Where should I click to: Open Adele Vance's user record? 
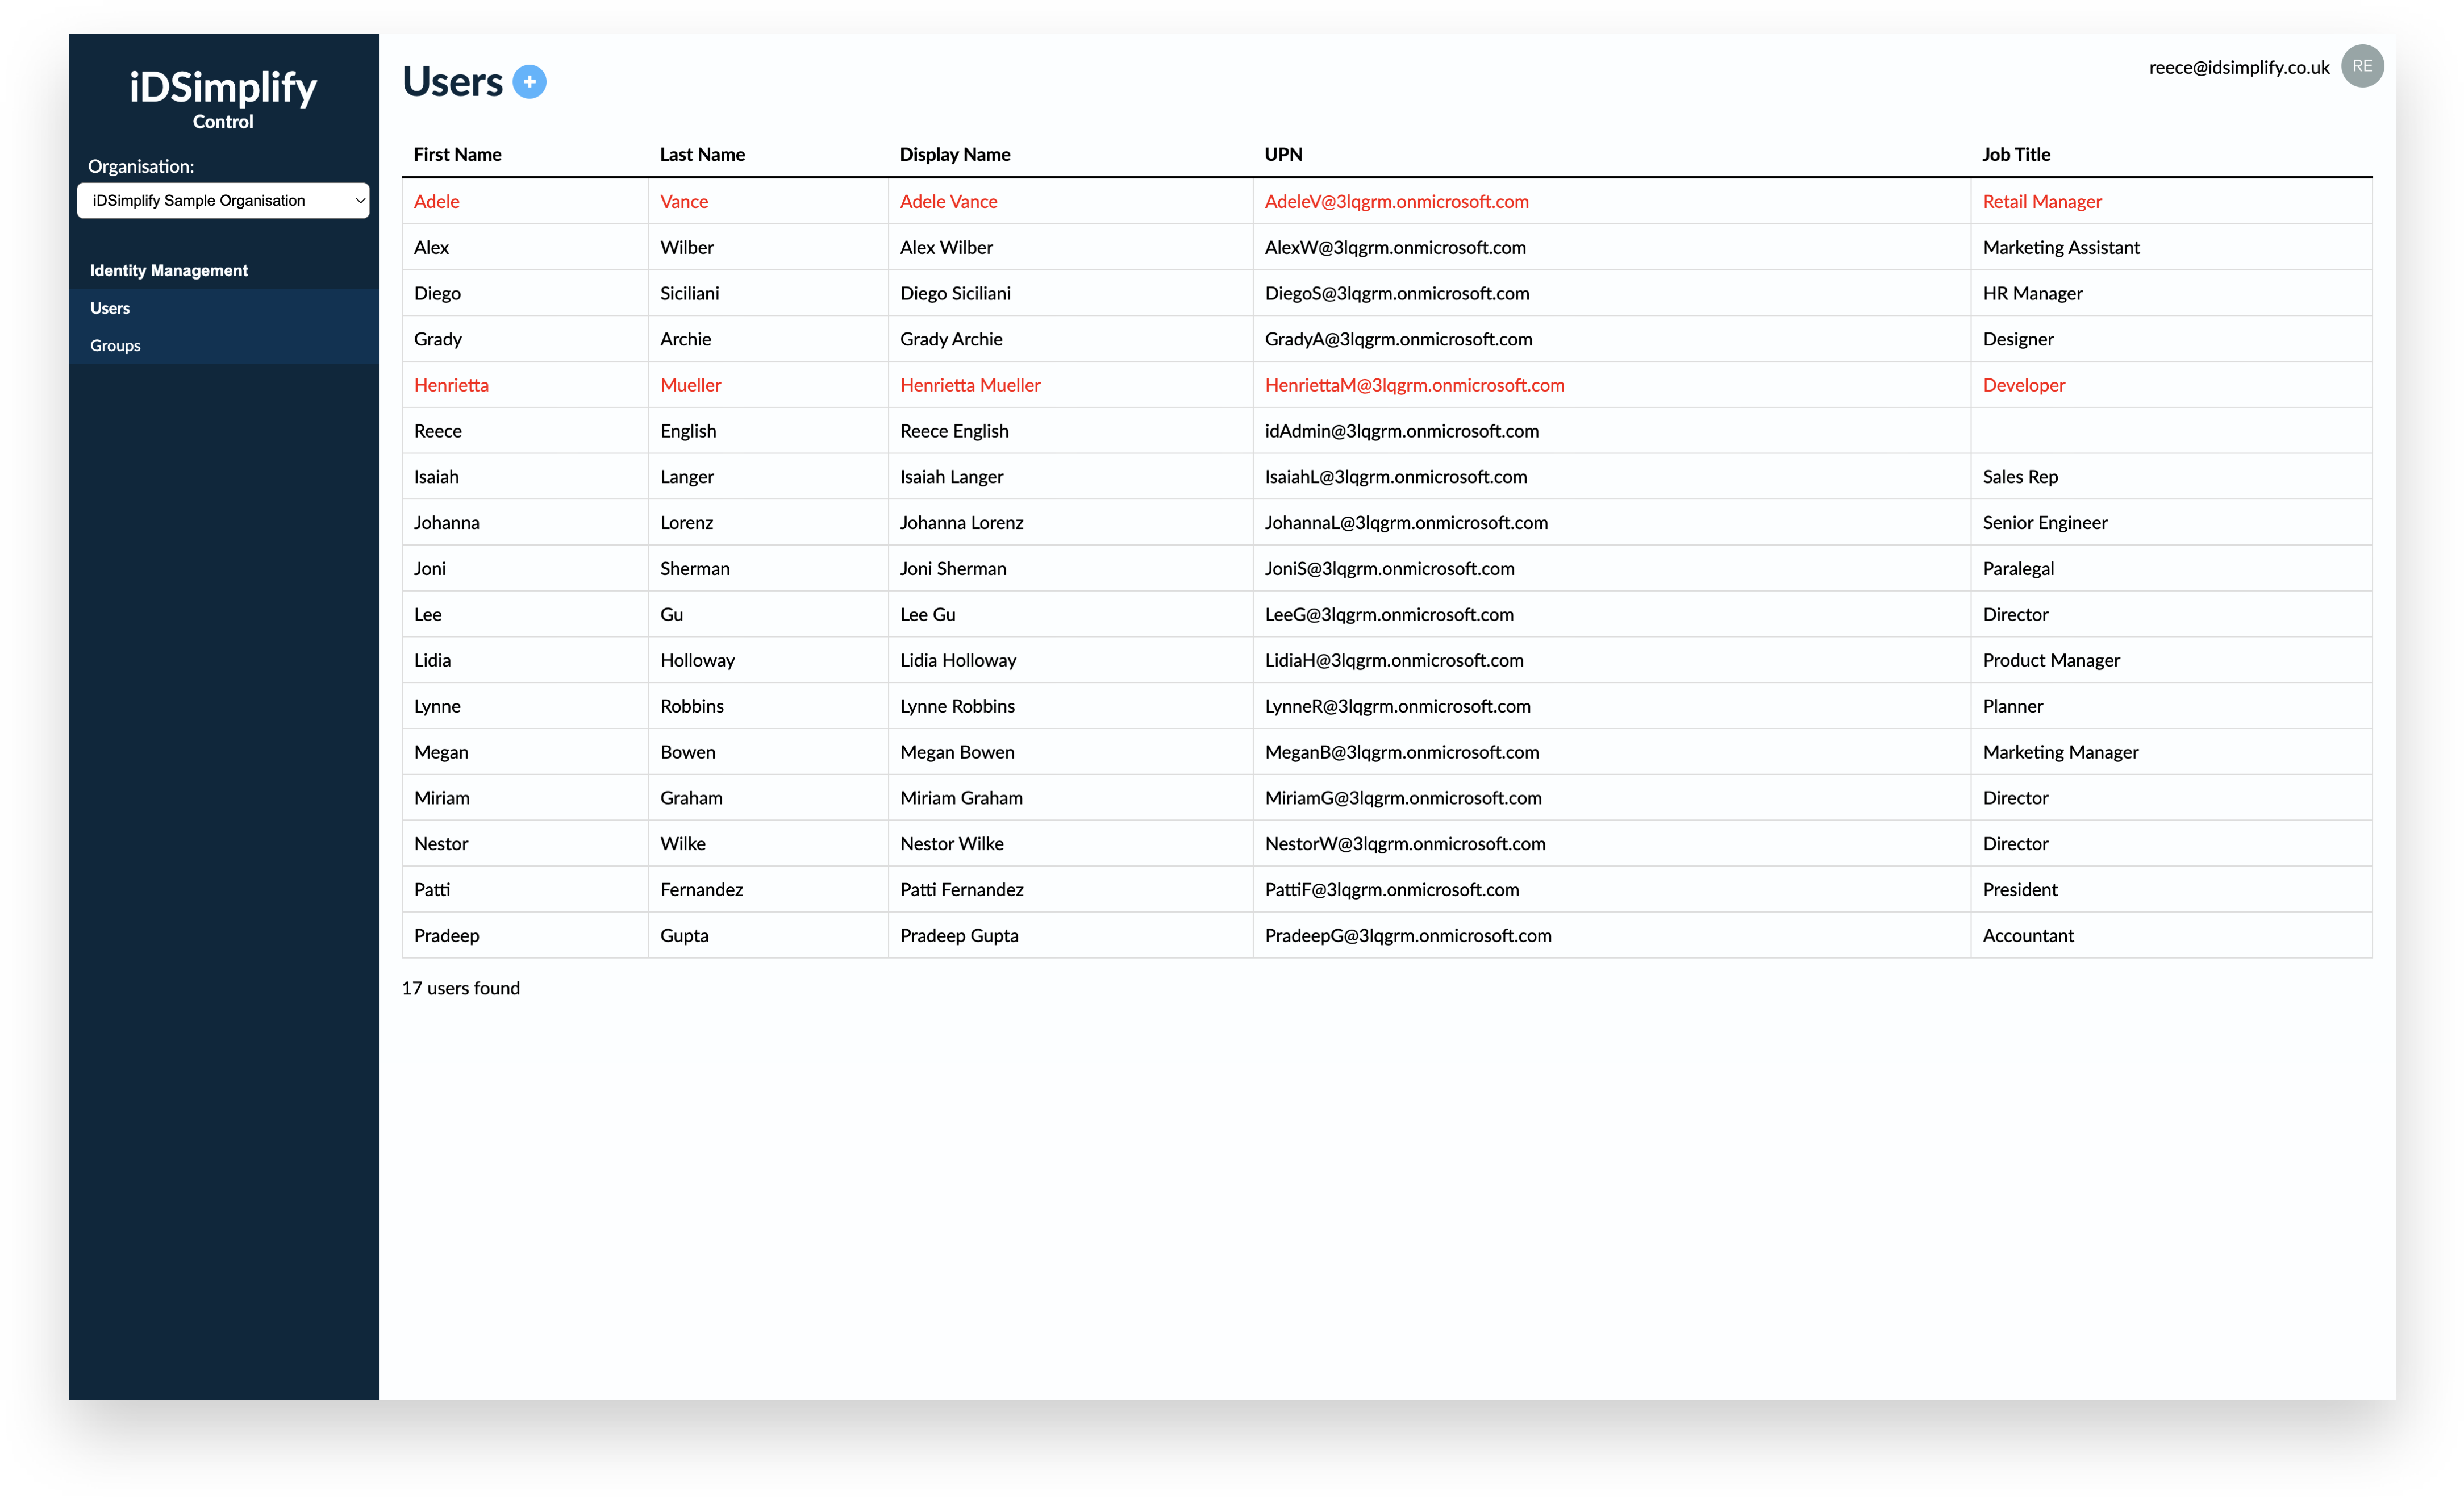tap(948, 201)
